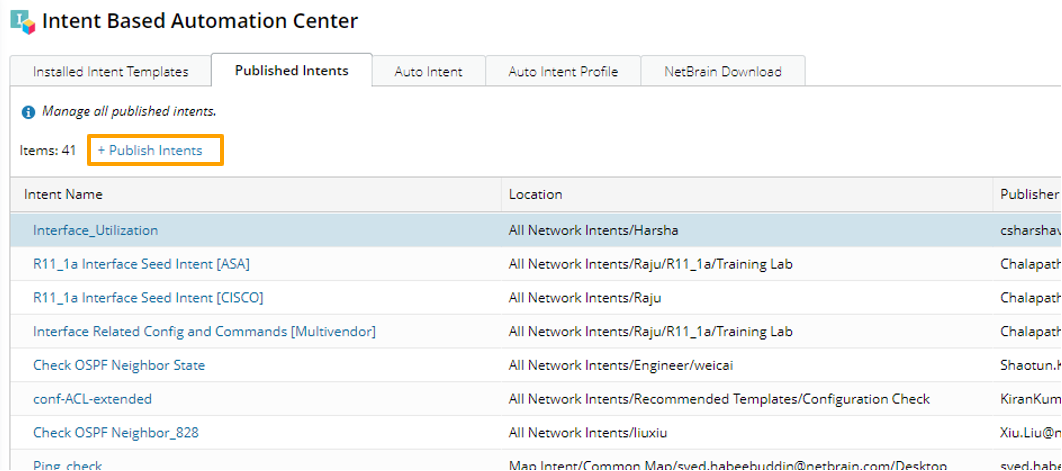1062x471 pixels.
Task: Open the Auto Intent tab
Action: pos(428,72)
